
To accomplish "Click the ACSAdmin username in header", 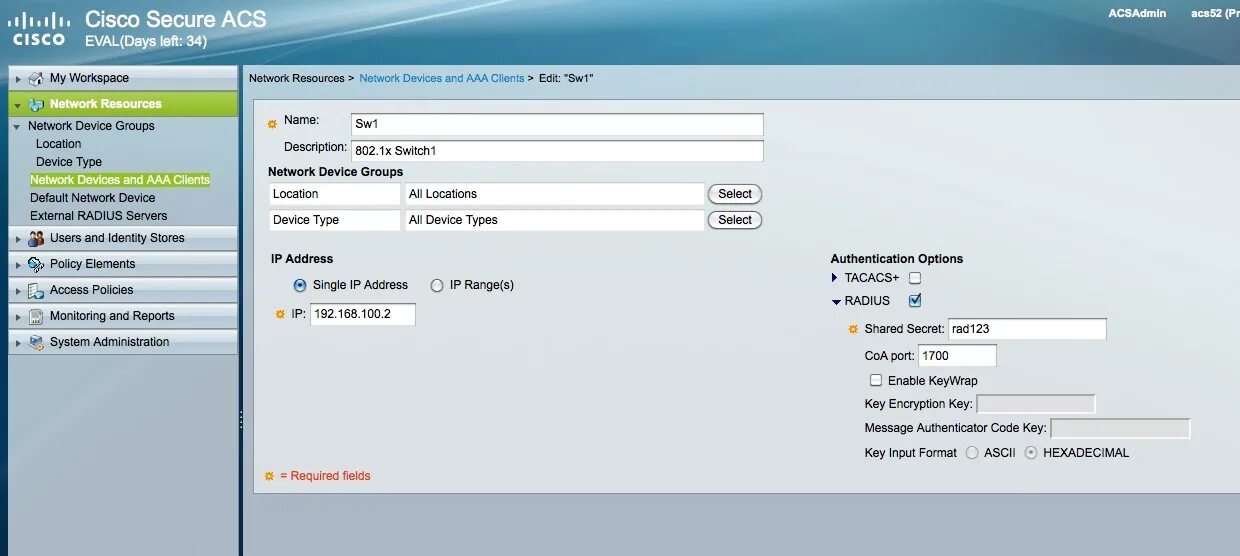I will coord(1137,14).
